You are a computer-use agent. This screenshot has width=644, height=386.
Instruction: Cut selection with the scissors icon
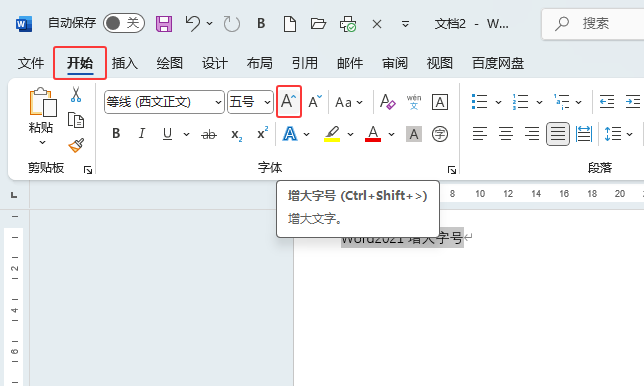(76, 94)
